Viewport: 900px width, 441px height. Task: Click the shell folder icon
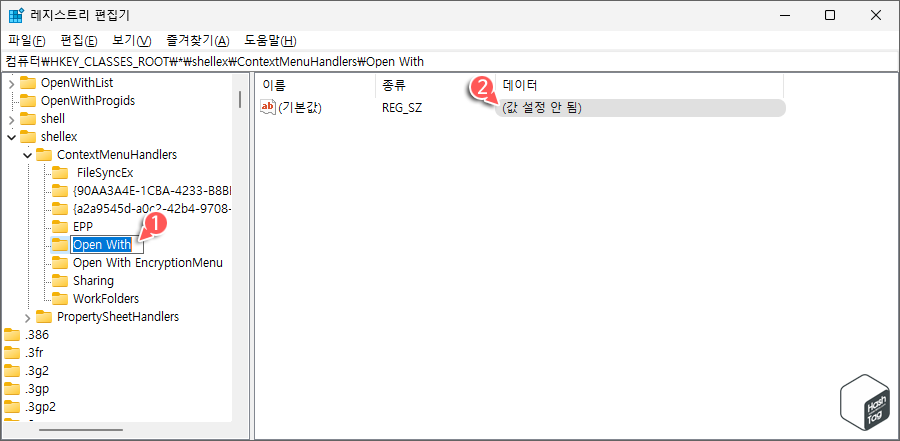click(28, 119)
